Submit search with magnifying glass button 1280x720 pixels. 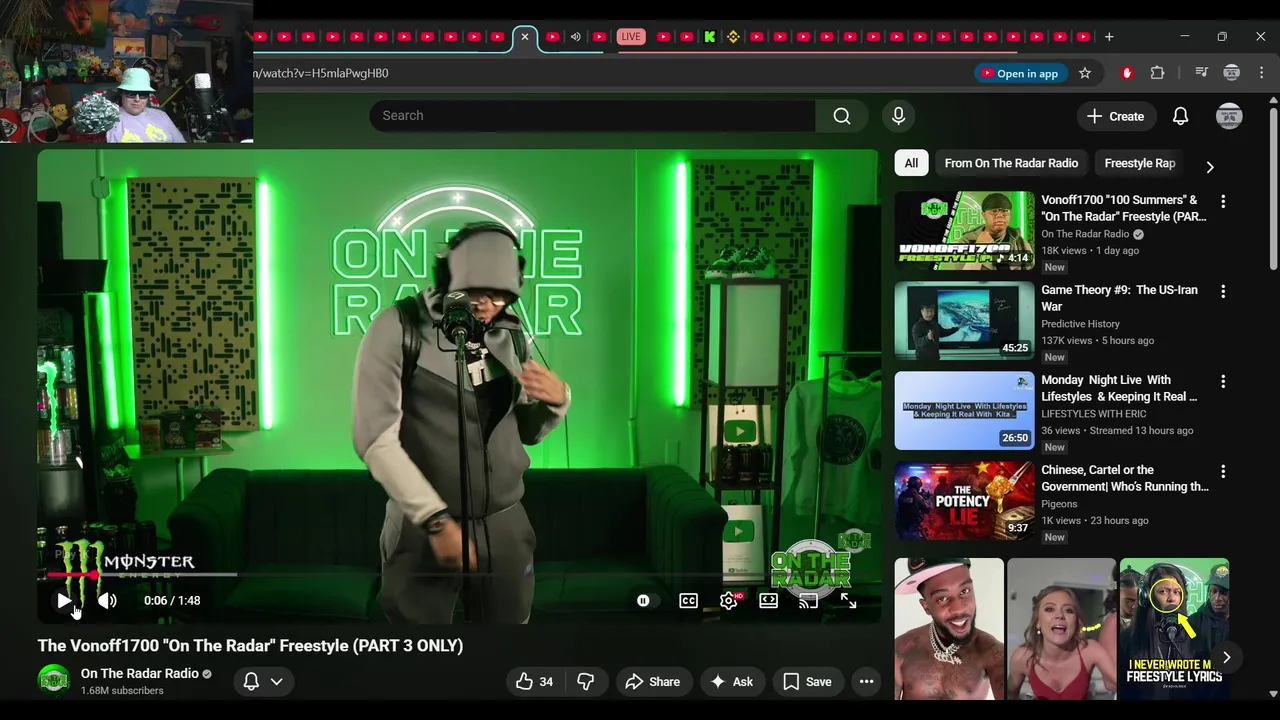[842, 116]
